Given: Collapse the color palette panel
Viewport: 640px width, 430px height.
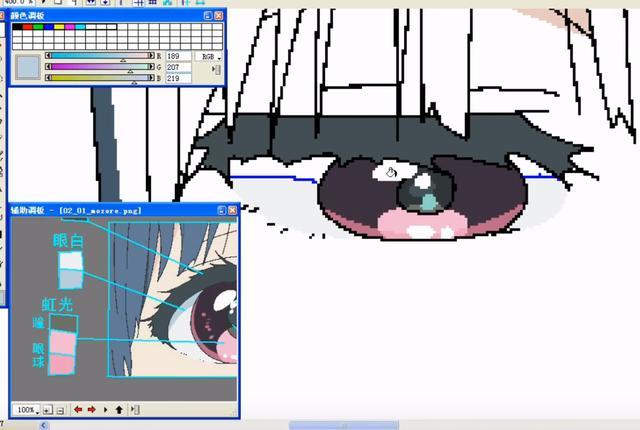Looking at the screenshot, I should point(208,16).
